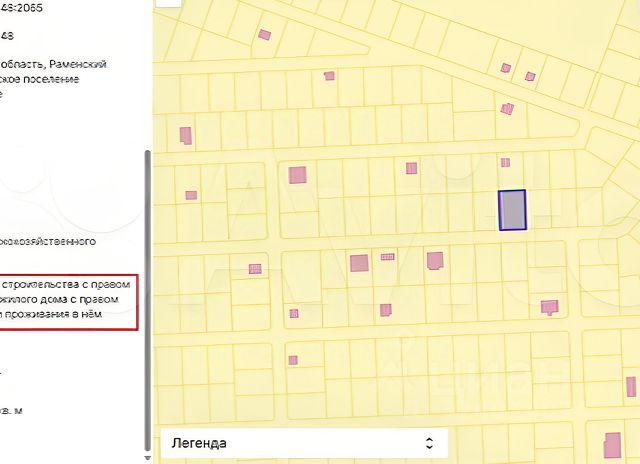Select the large pink building in the bottom-right corner
Image resolution: width=640 pixels, height=464 pixels.
(x=613, y=445)
